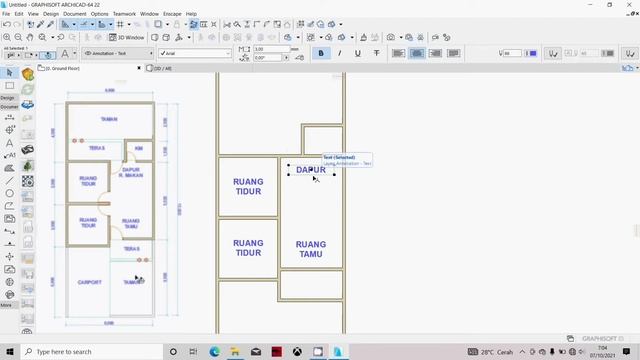
Task: Expand the grid snap options arrow
Action: pos(129,24)
